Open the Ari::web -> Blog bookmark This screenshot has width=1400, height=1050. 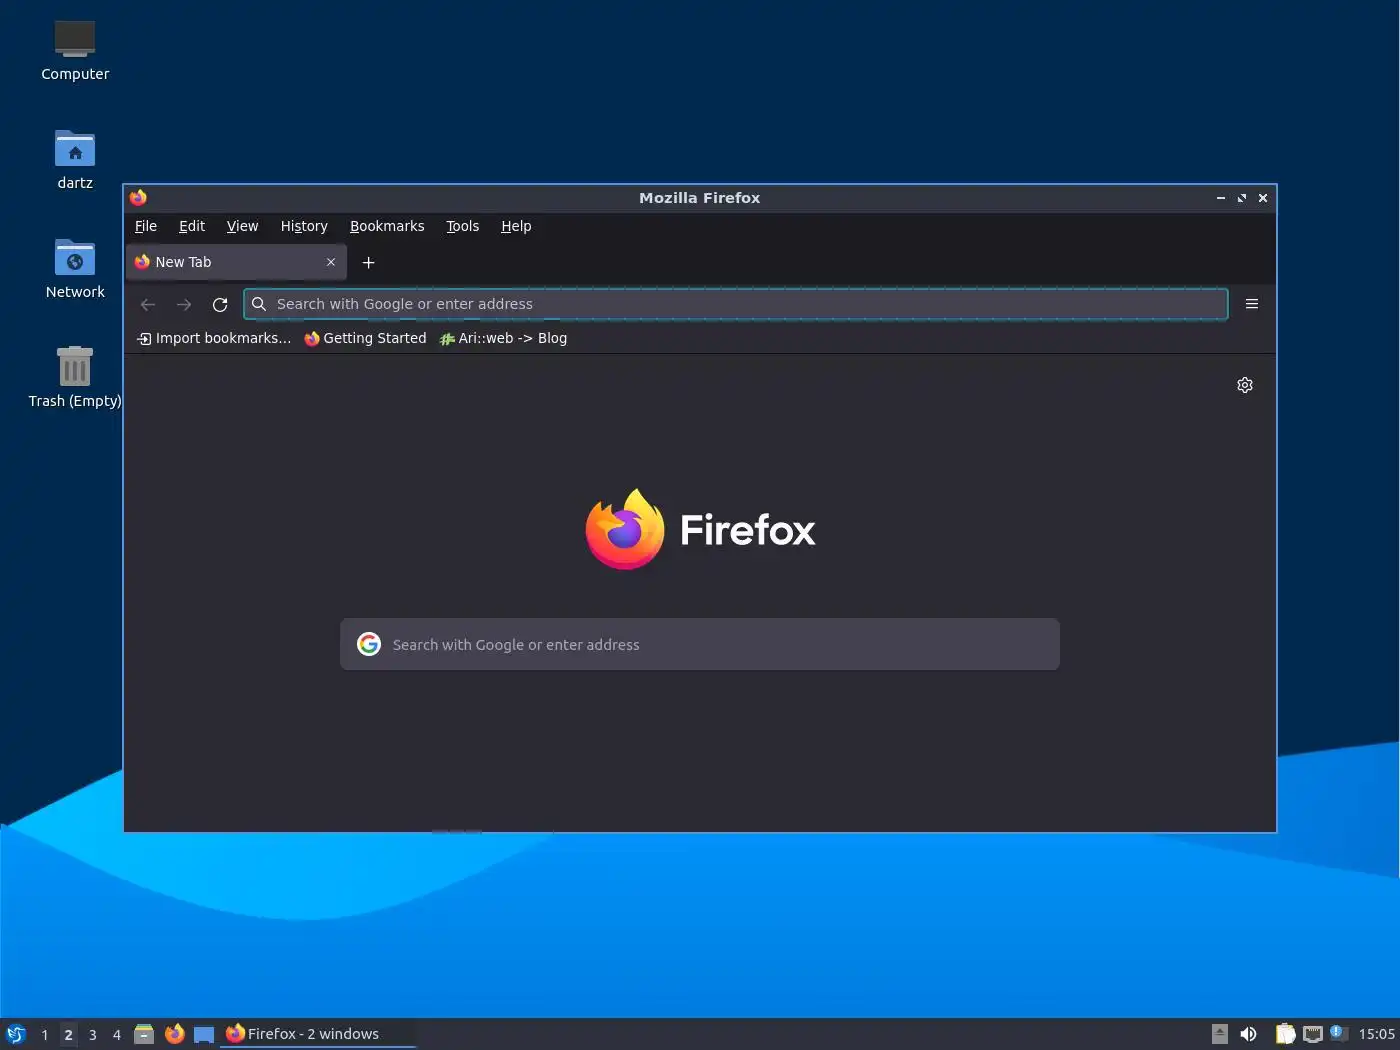click(503, 338)
